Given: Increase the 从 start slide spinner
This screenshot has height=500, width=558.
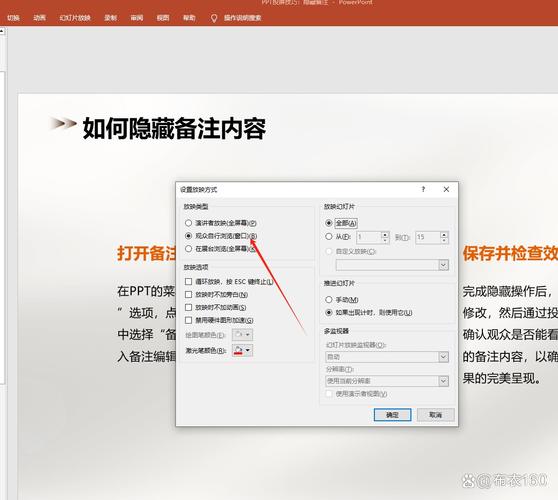Looking at the screenshot, I should (x=385, y=234).
